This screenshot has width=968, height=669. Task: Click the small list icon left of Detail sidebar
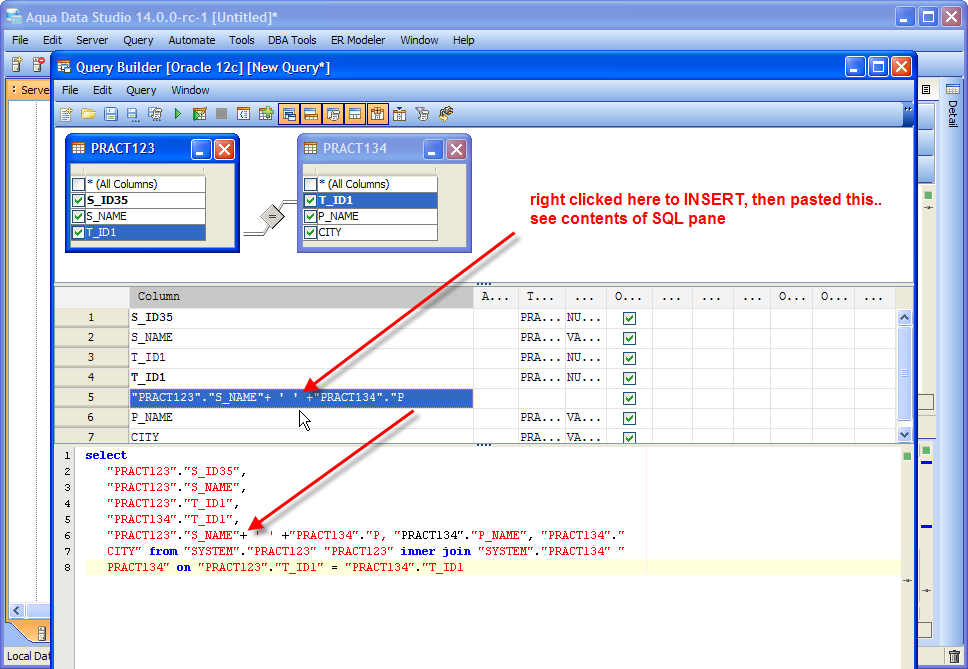coord(926,89)
